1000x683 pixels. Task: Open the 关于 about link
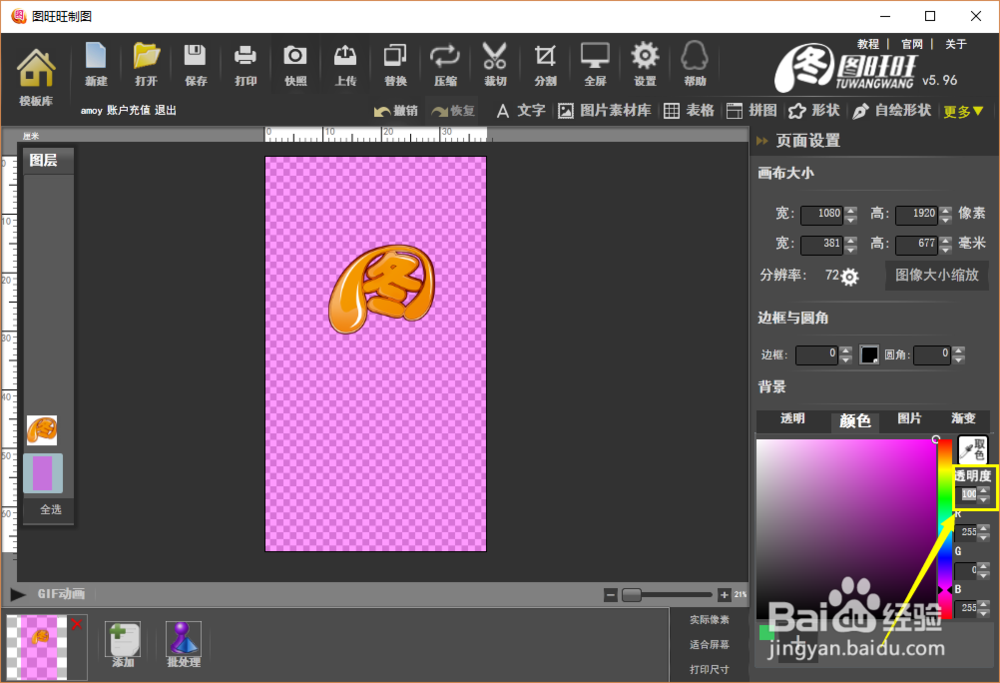955,44
